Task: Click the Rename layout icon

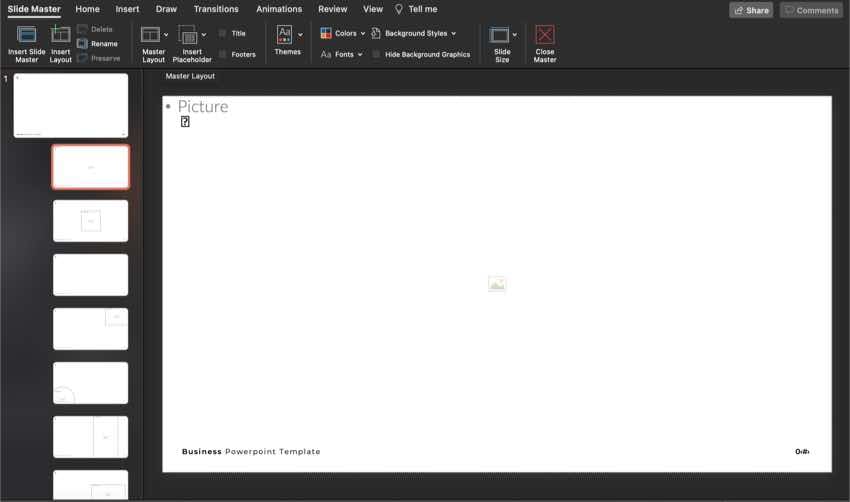Action: coord(83,44)
